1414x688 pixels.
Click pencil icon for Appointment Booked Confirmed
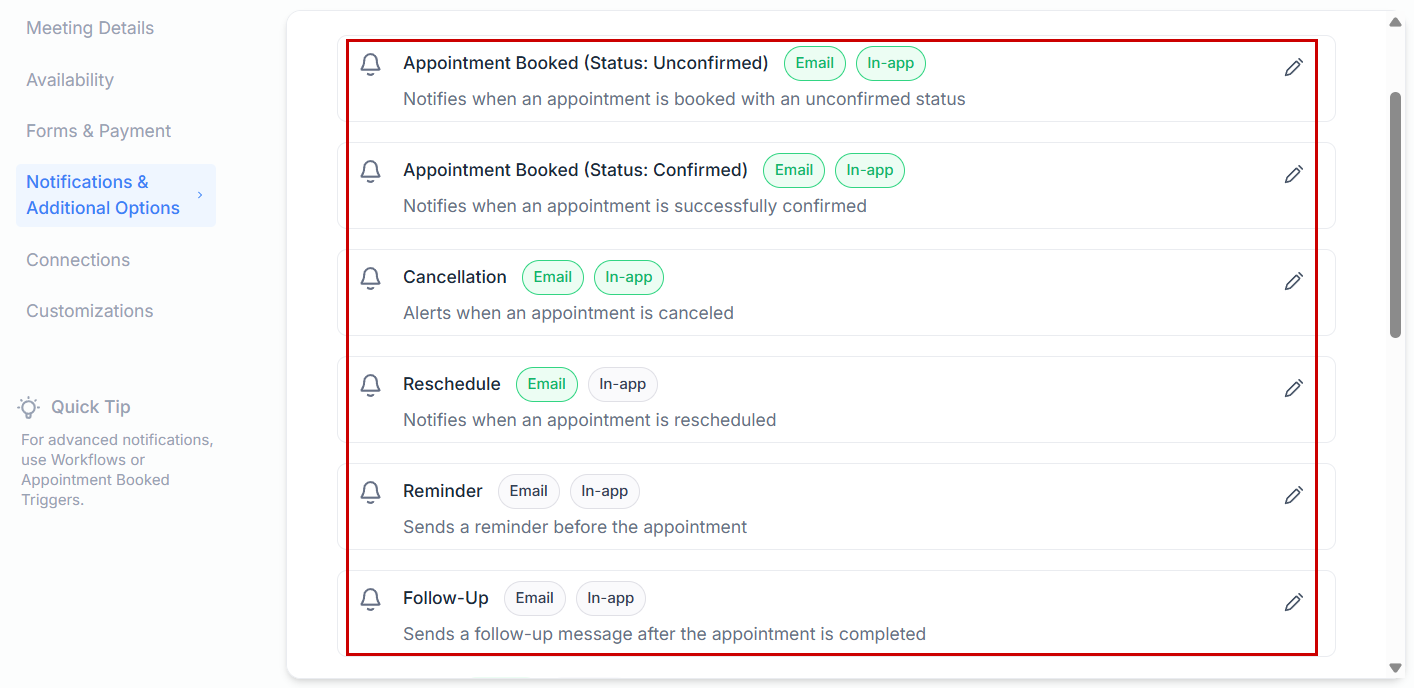click(1293, 174)
